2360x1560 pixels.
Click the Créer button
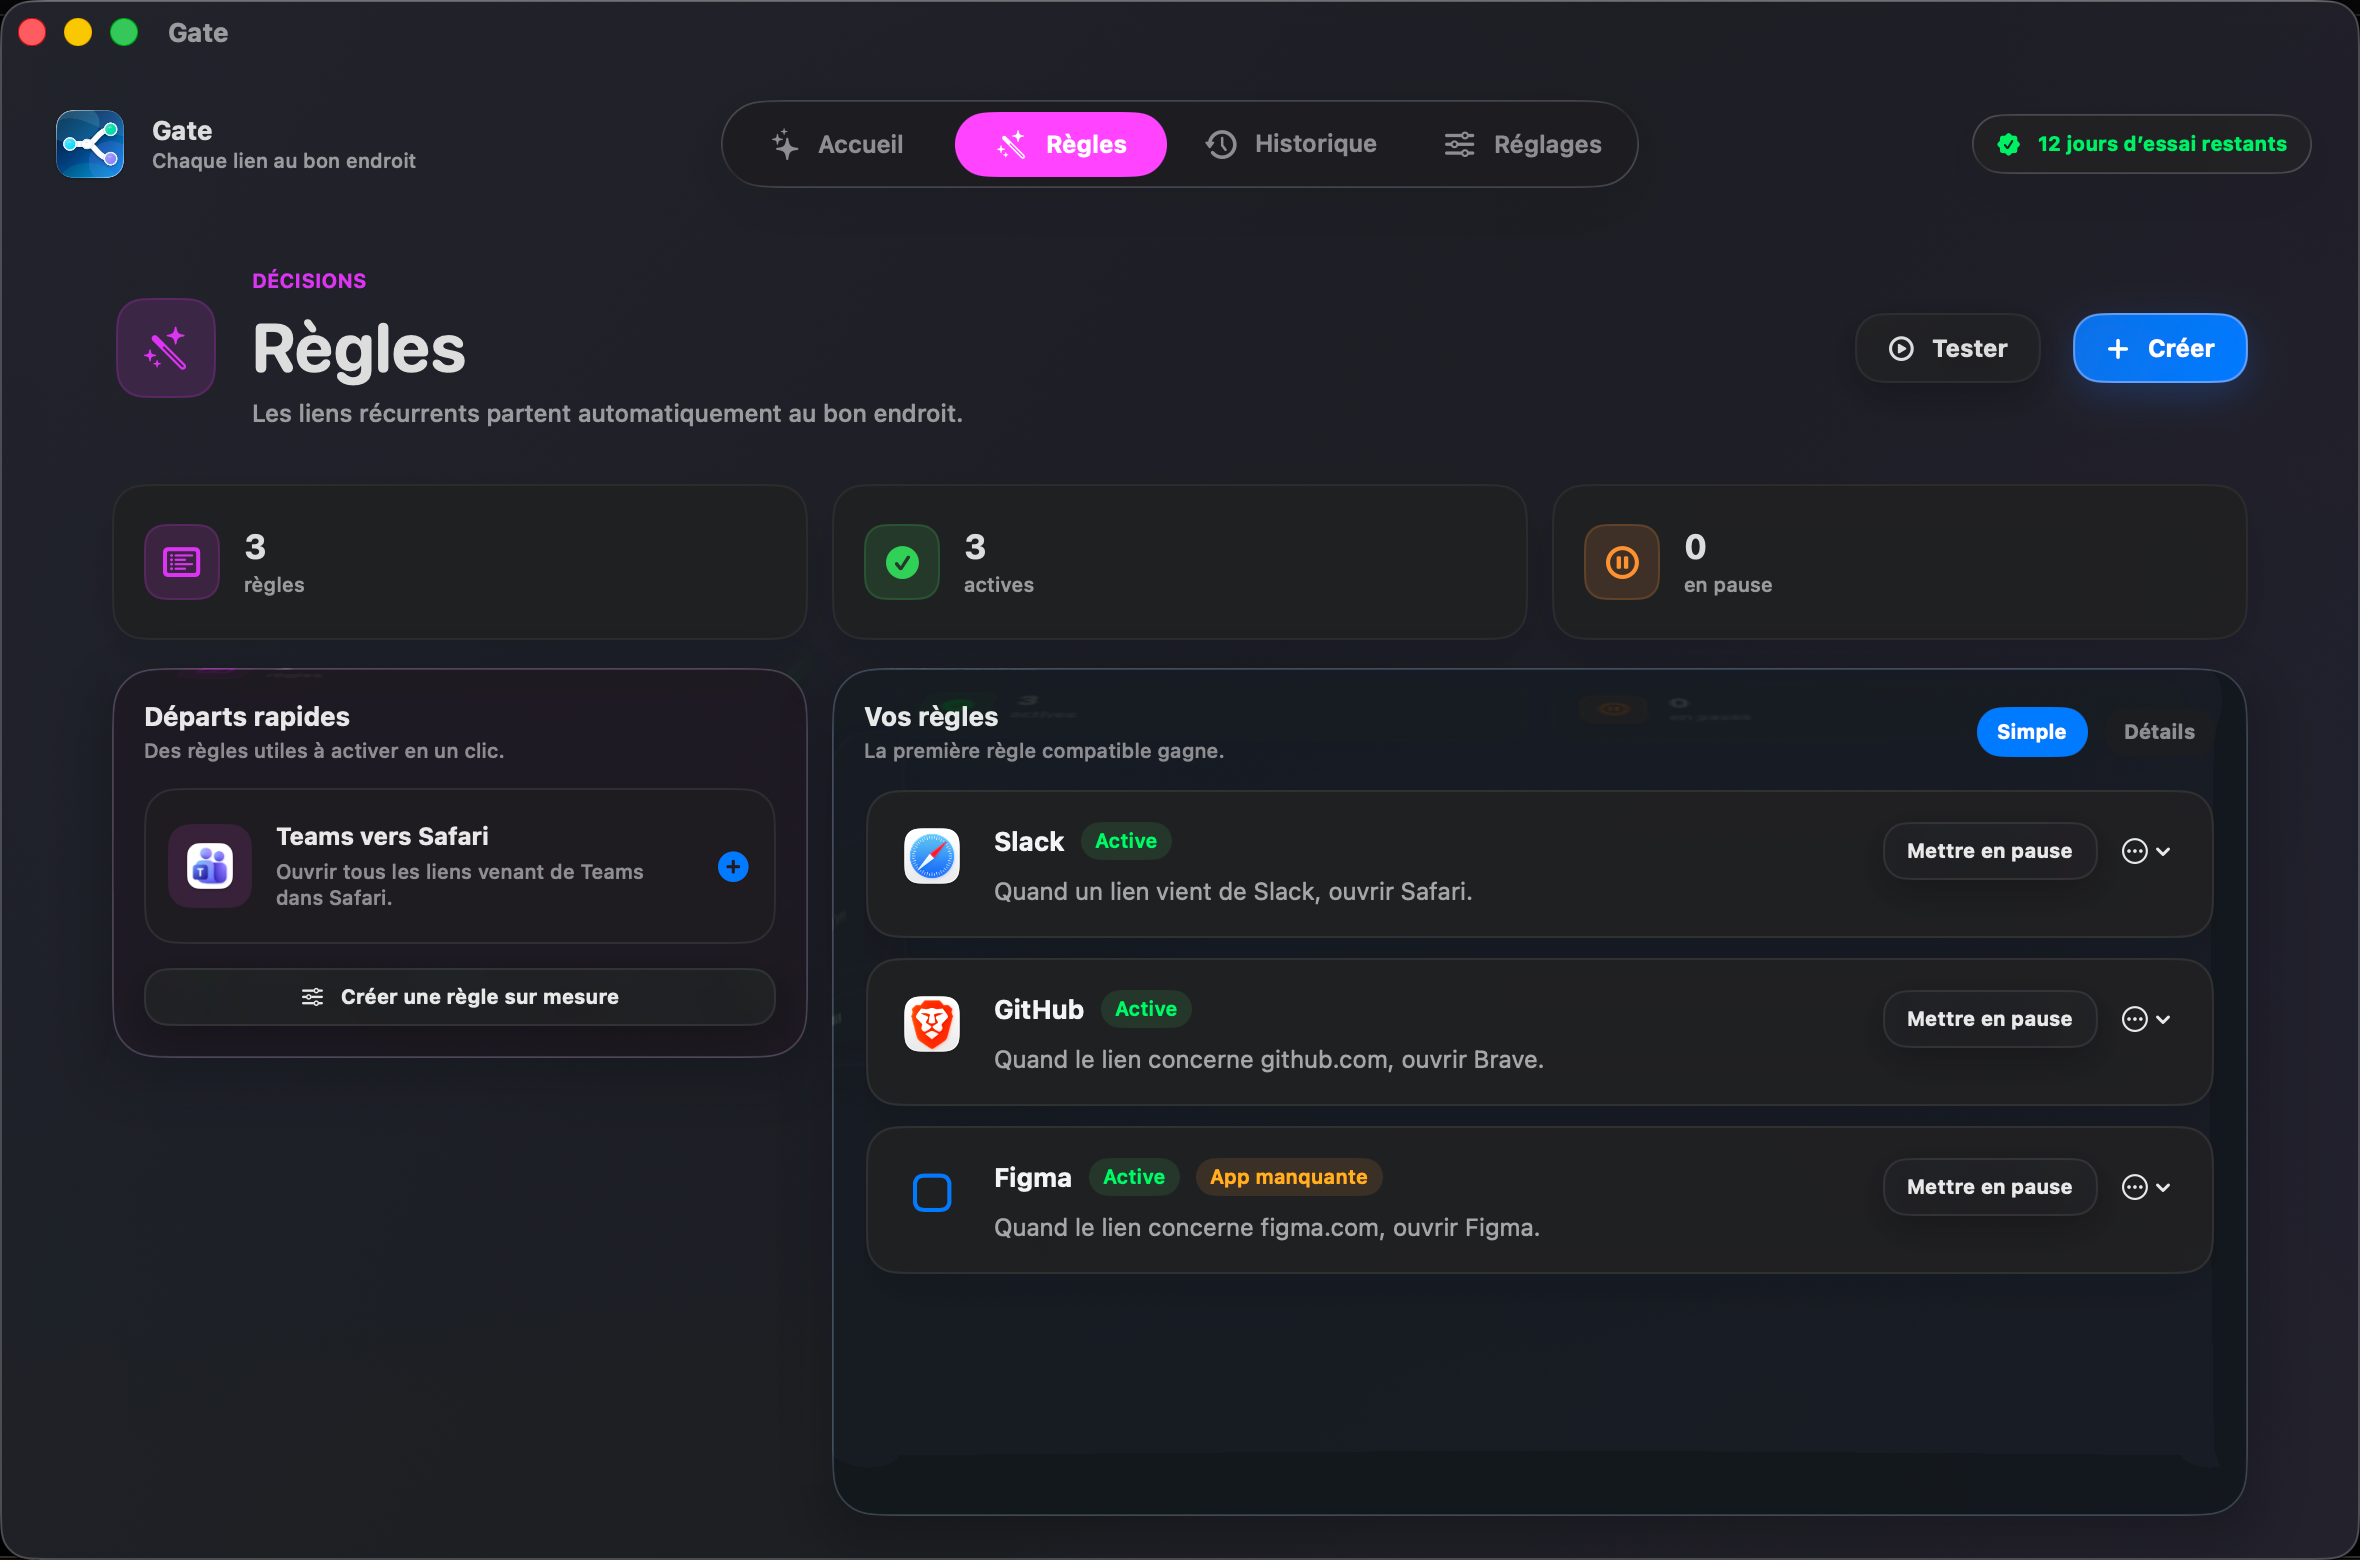pyautogui.click(x=2160, y=348)
